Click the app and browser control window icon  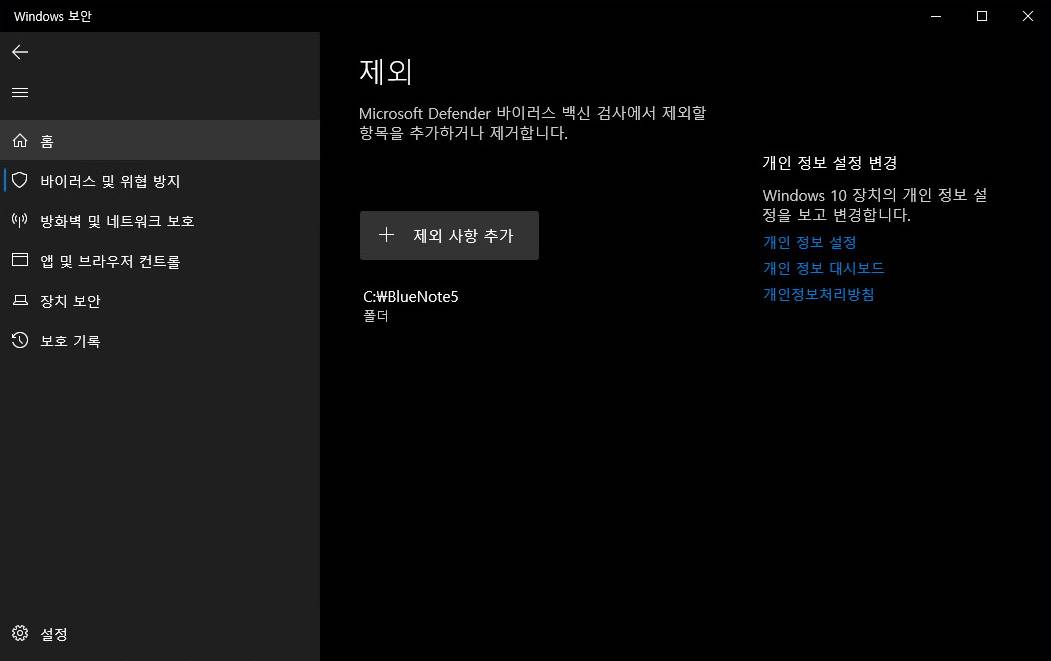click(20, 260)
